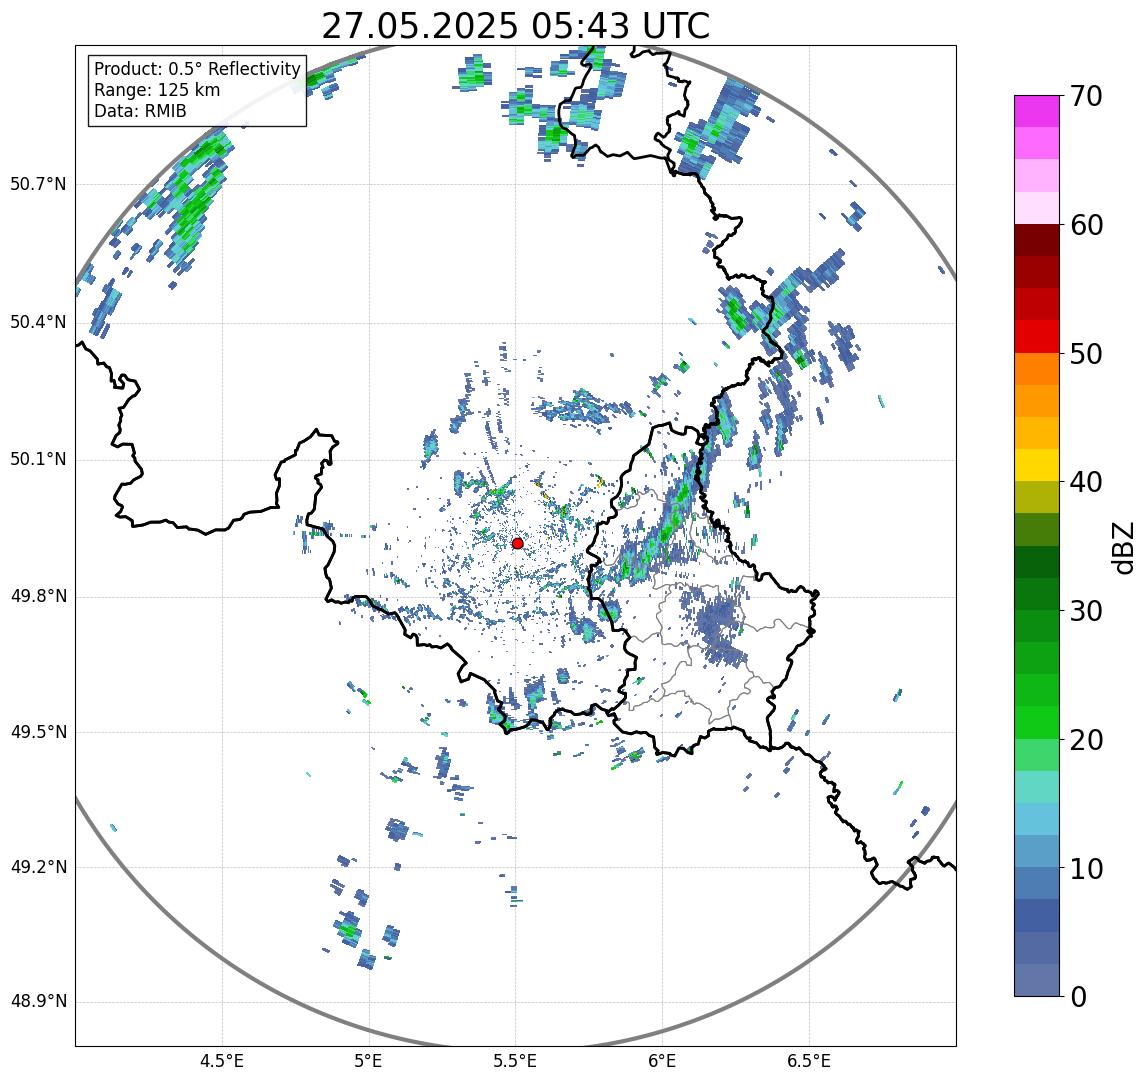The width and height of the screenshot is (1148, 1081).
Task: Click the 6.5°E longitude label
Action: [810, 1061]
